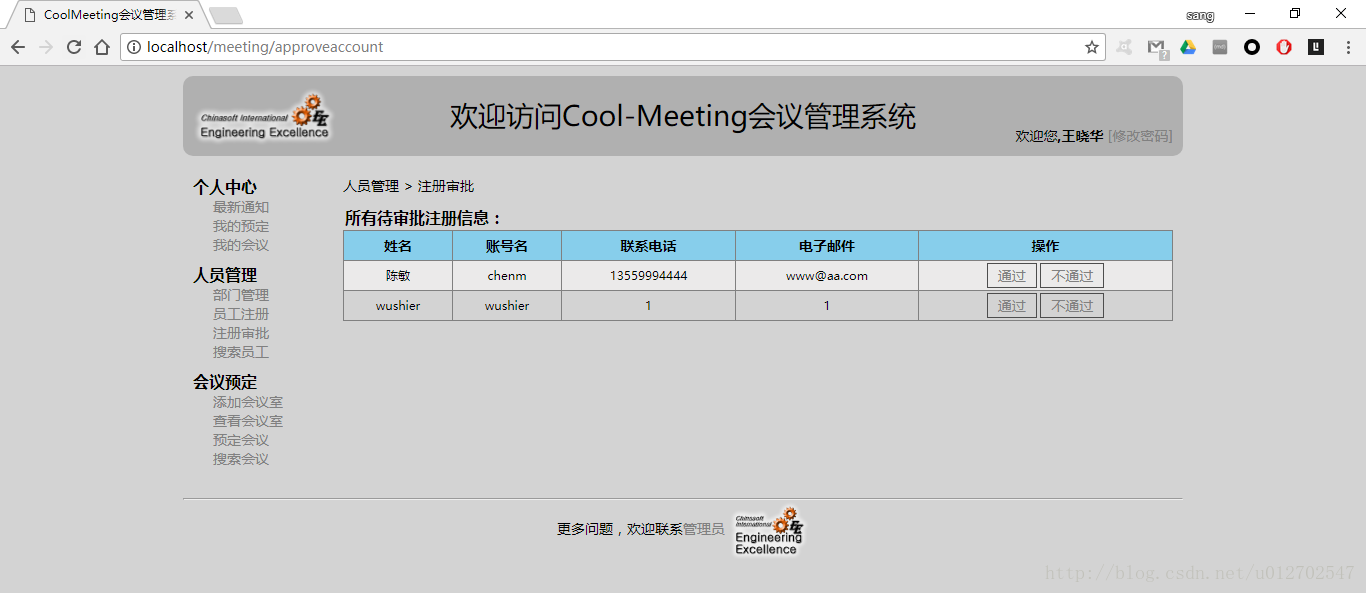Close the CoolMeeting browser tab

tap(189, 15)
